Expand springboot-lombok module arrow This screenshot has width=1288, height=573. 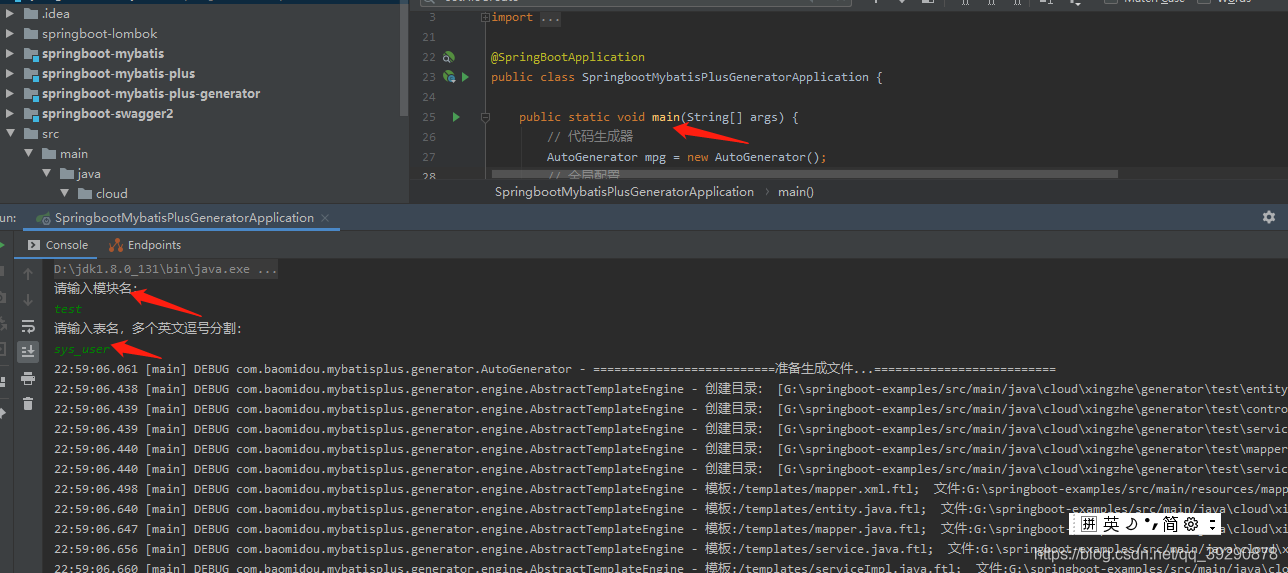tap(10, 33)
